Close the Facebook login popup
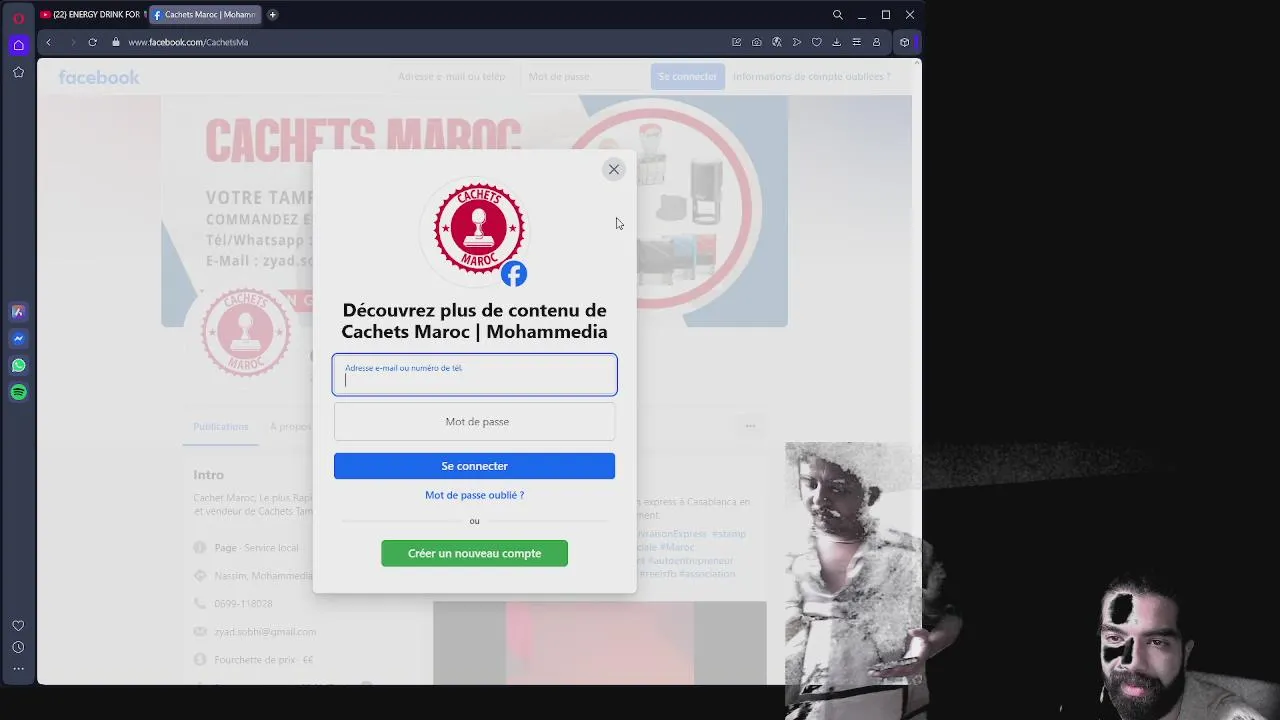The image size is (1280, 720). coord(614,169)
